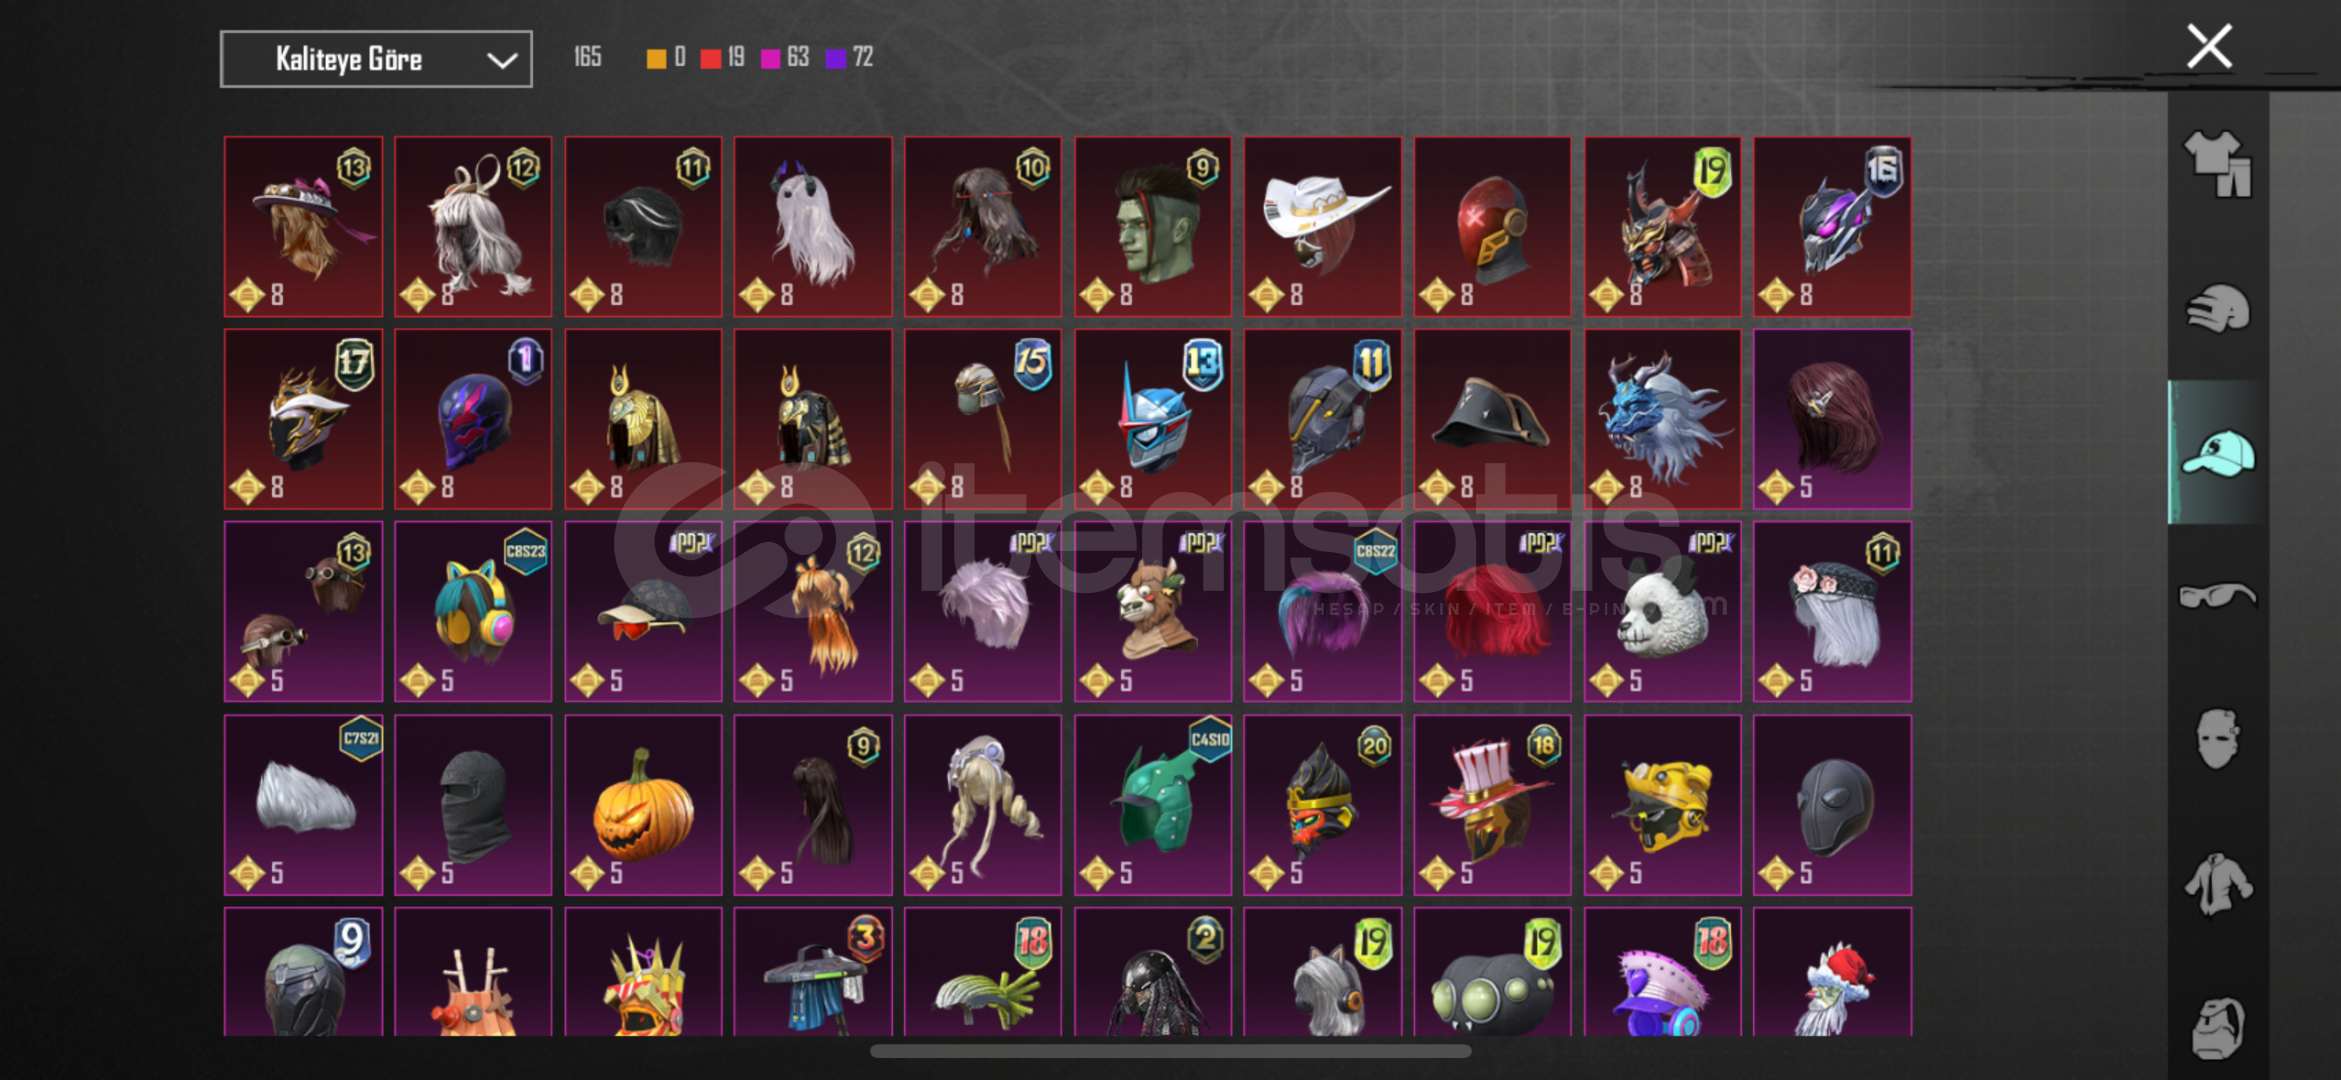Select the blue dragon mask item
Viewport: 2341px width, 1080px height.
1662,420
